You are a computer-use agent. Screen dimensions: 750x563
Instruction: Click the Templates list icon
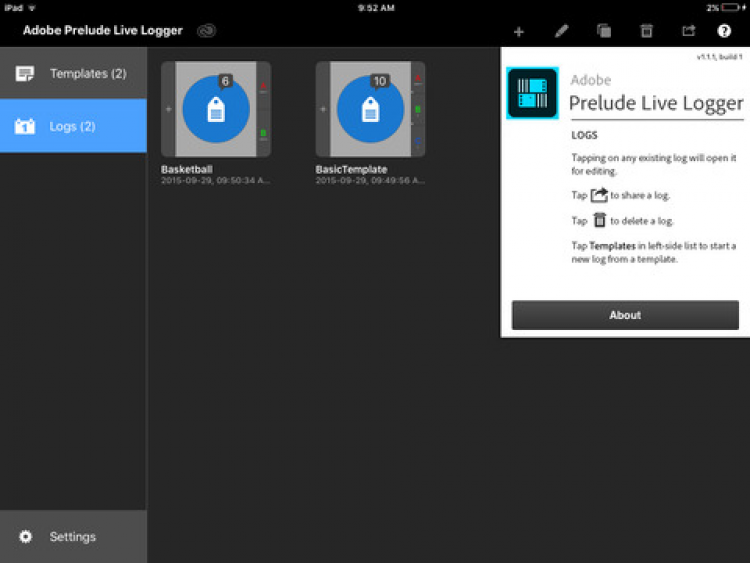24,74
